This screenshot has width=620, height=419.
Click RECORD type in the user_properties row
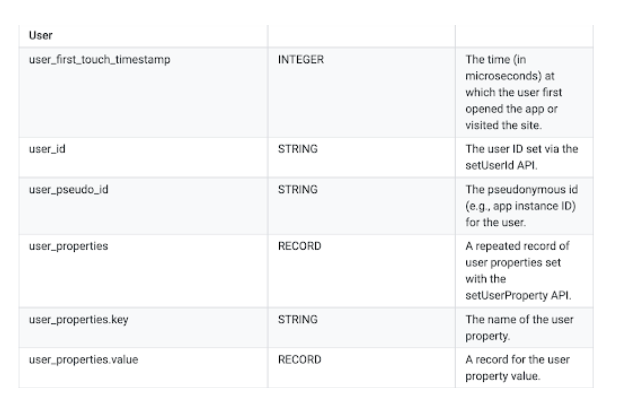[x=299, y=245]
